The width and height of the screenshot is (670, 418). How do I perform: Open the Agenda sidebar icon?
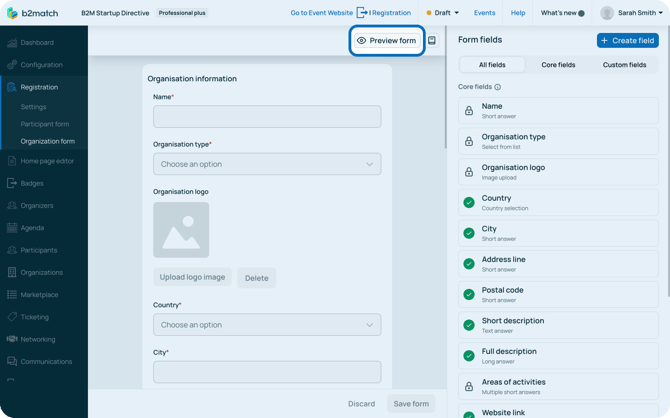[12, 228]
